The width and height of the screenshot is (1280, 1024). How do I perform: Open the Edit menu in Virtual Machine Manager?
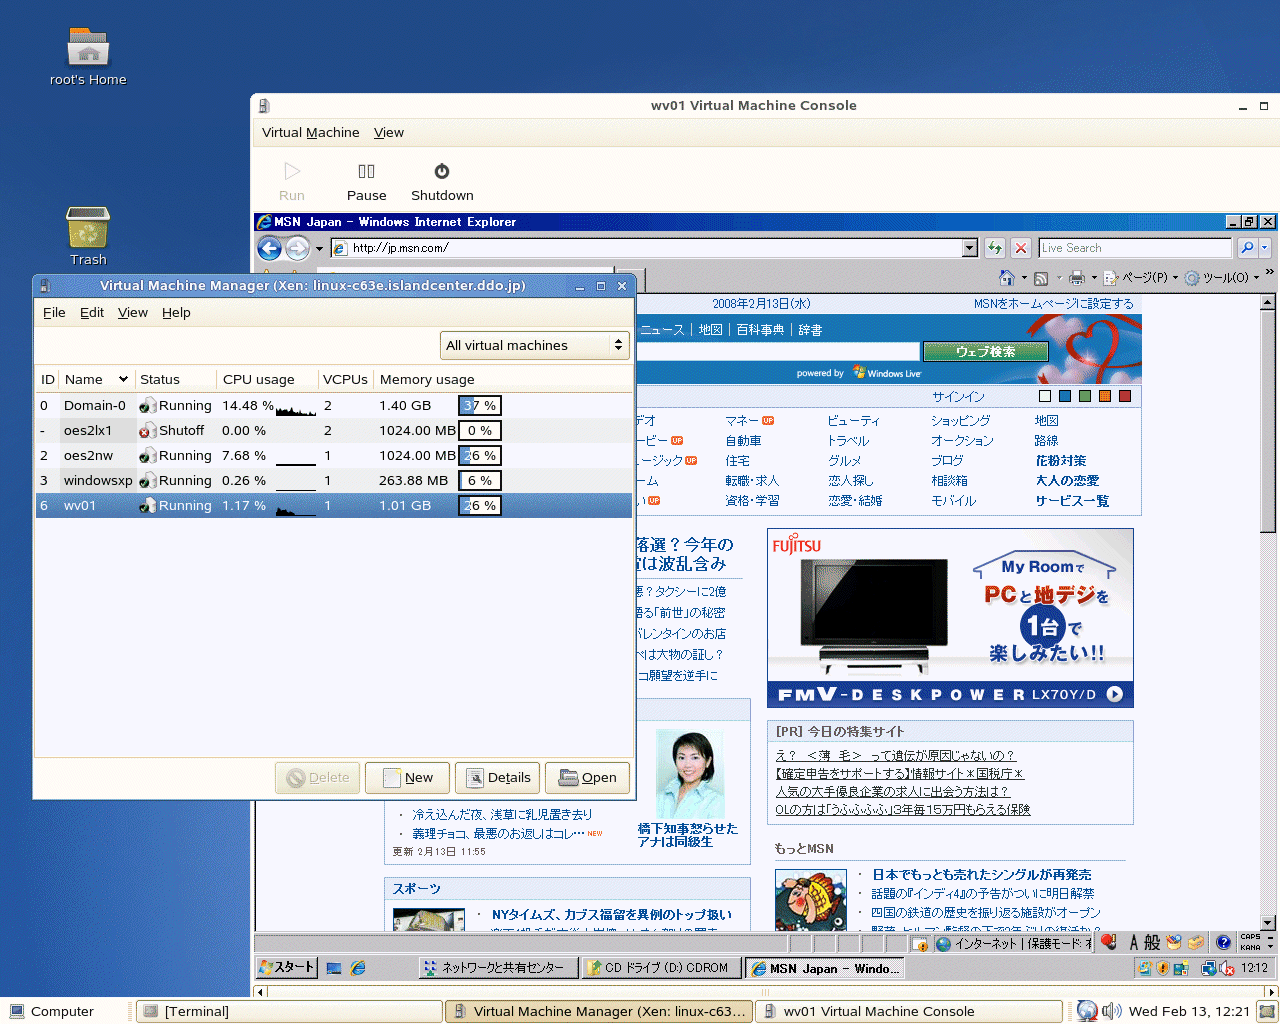click(x=92, y=313)
